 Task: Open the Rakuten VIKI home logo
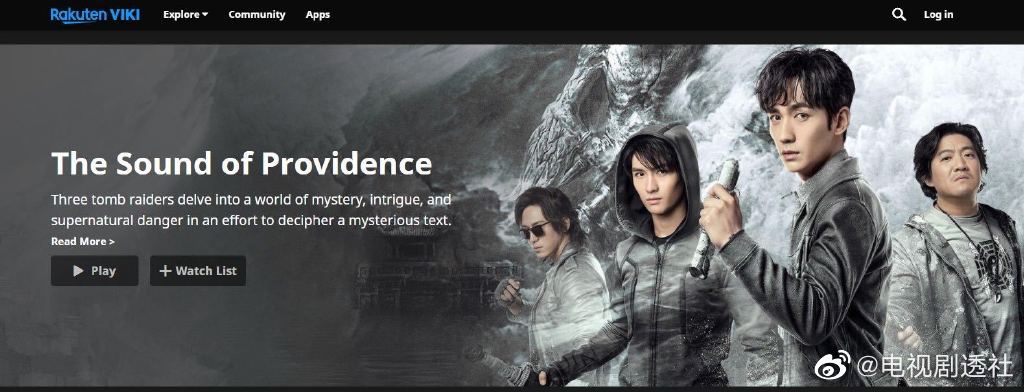(x=95, y=14)
